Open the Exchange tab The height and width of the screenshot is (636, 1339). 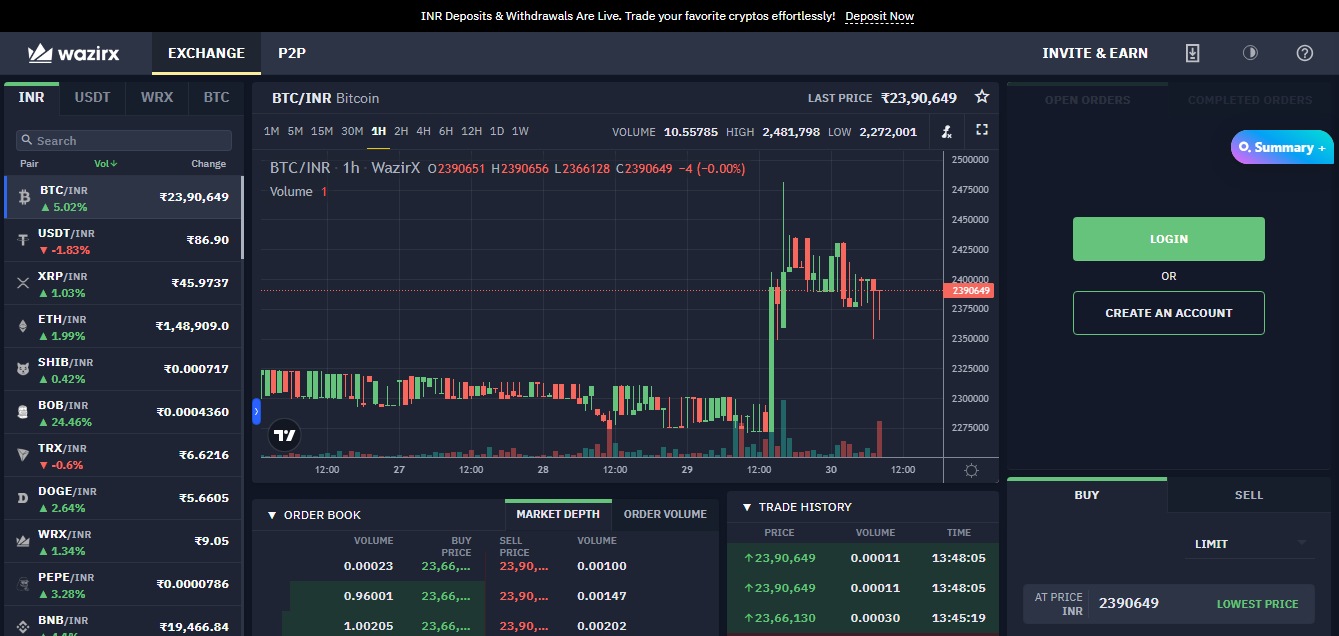pos(206,53)
